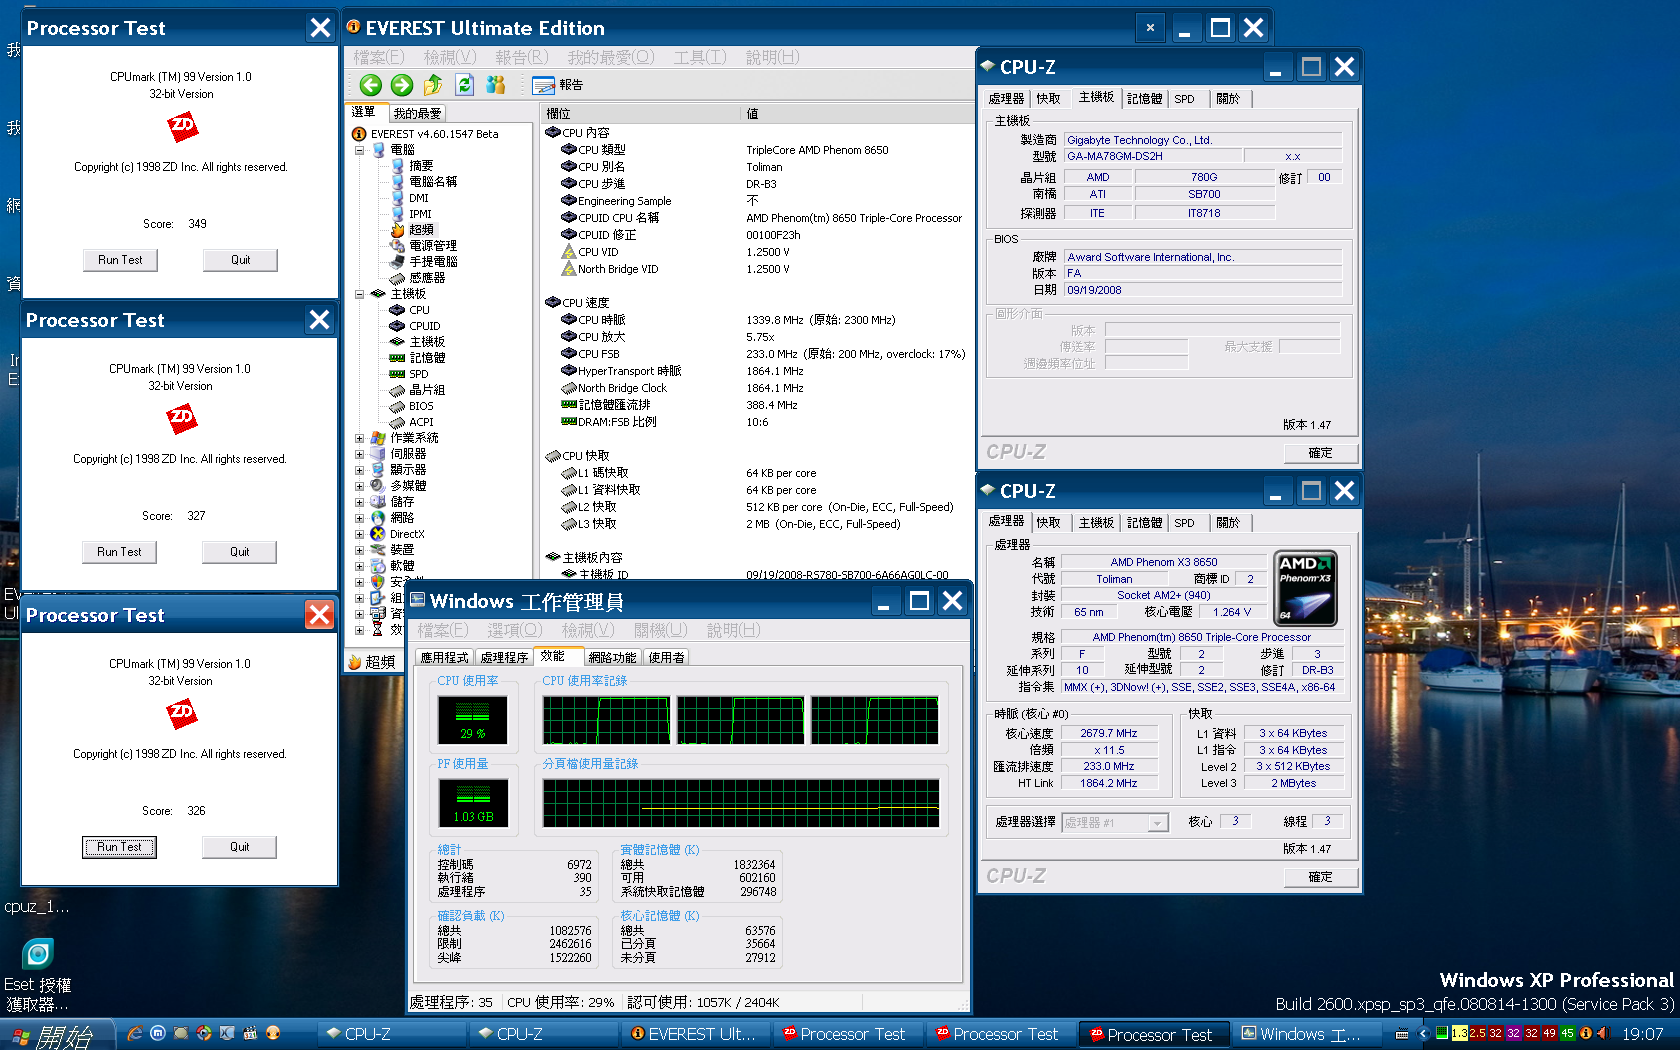
Task: Open Task Manager 選項(O) menu
Action: tap(514, 630)
